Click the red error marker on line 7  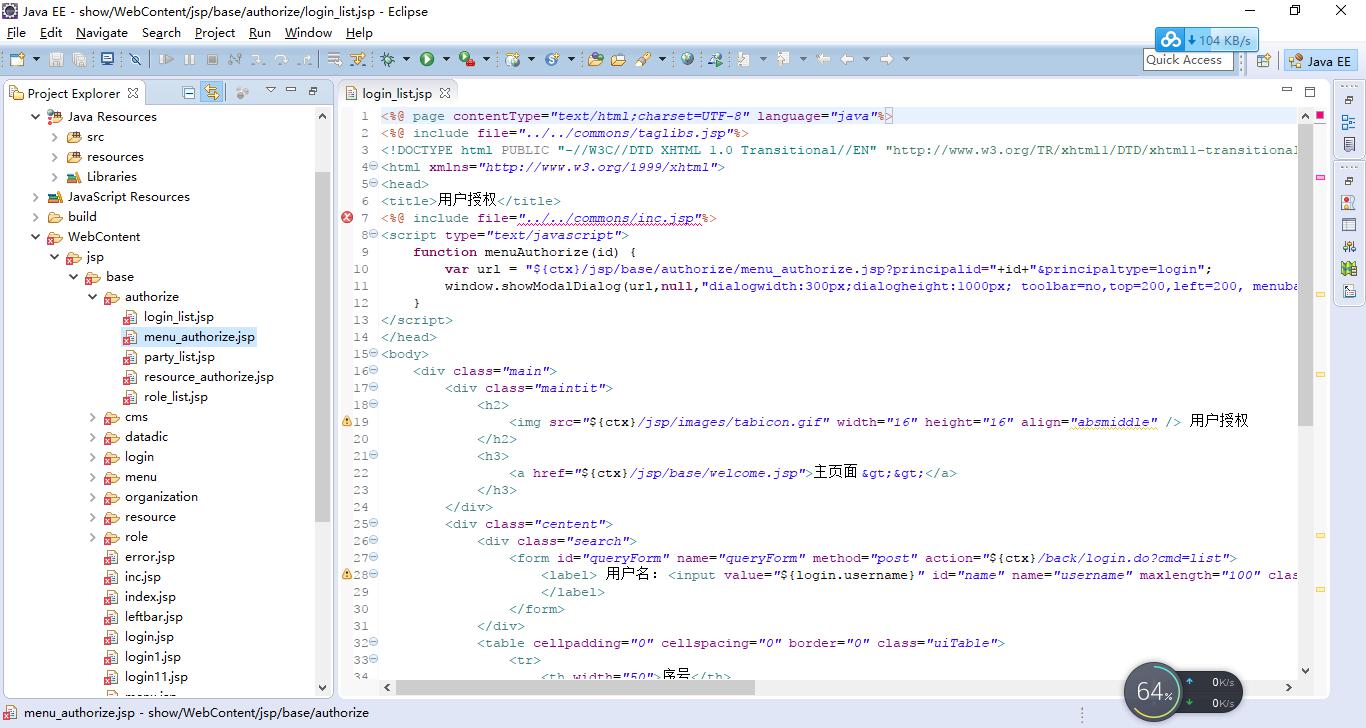[x=347, y=217]
